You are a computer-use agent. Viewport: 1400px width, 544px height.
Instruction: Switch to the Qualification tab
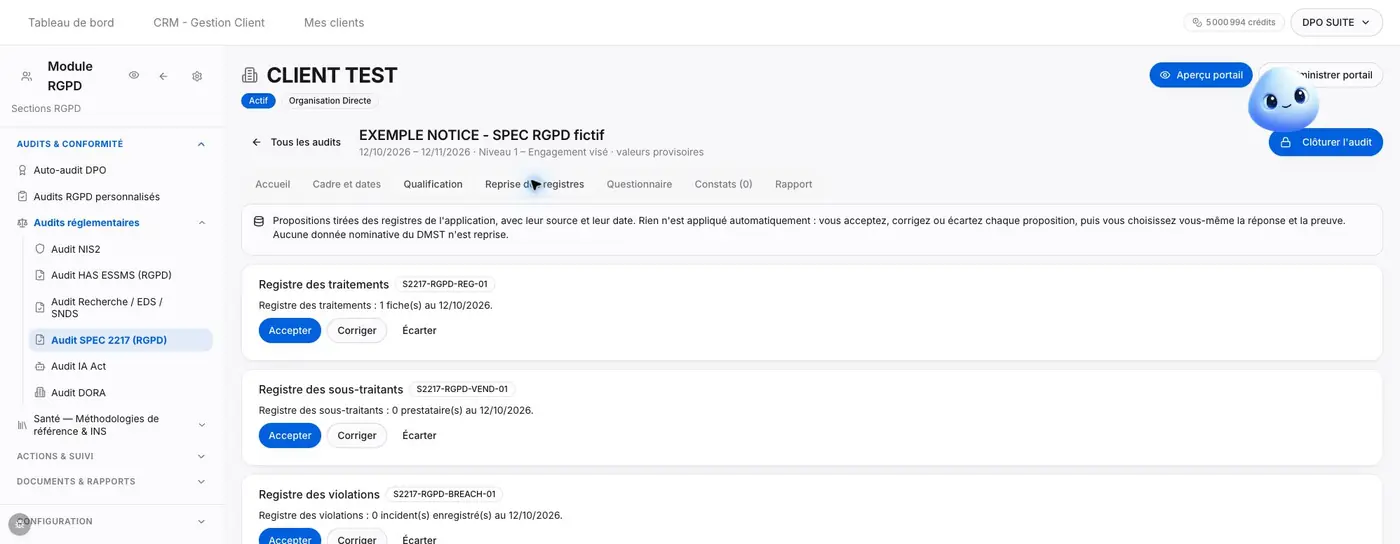(x=433, y=184)
